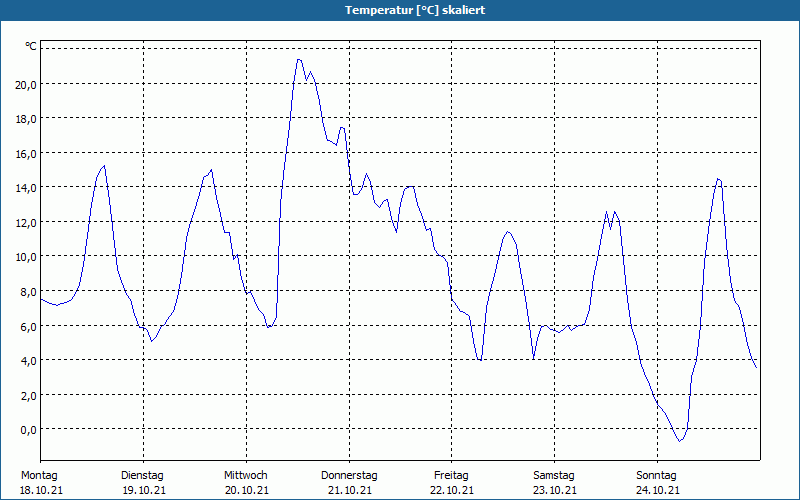Click the 14,0 y-axis label
Image resolution: width=800 pixels, height=500 pixels.
pyautogui.click(x=26, y=188)
